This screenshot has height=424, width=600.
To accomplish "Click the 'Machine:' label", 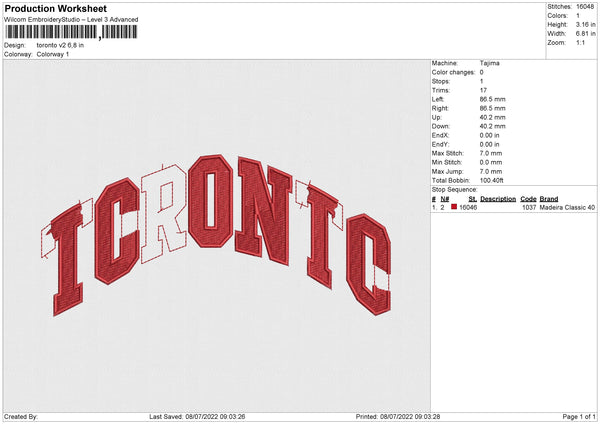I will (x=445, y=63).
